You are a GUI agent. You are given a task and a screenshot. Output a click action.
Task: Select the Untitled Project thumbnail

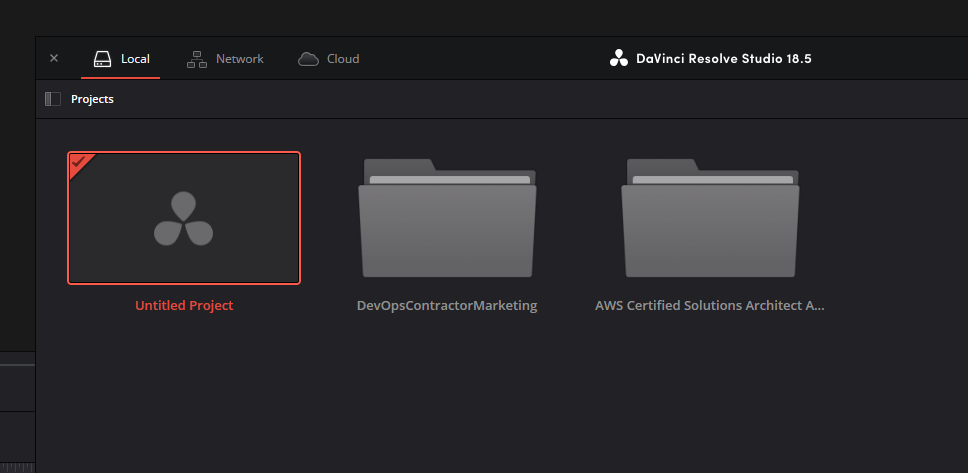click(x=184, y=218)
